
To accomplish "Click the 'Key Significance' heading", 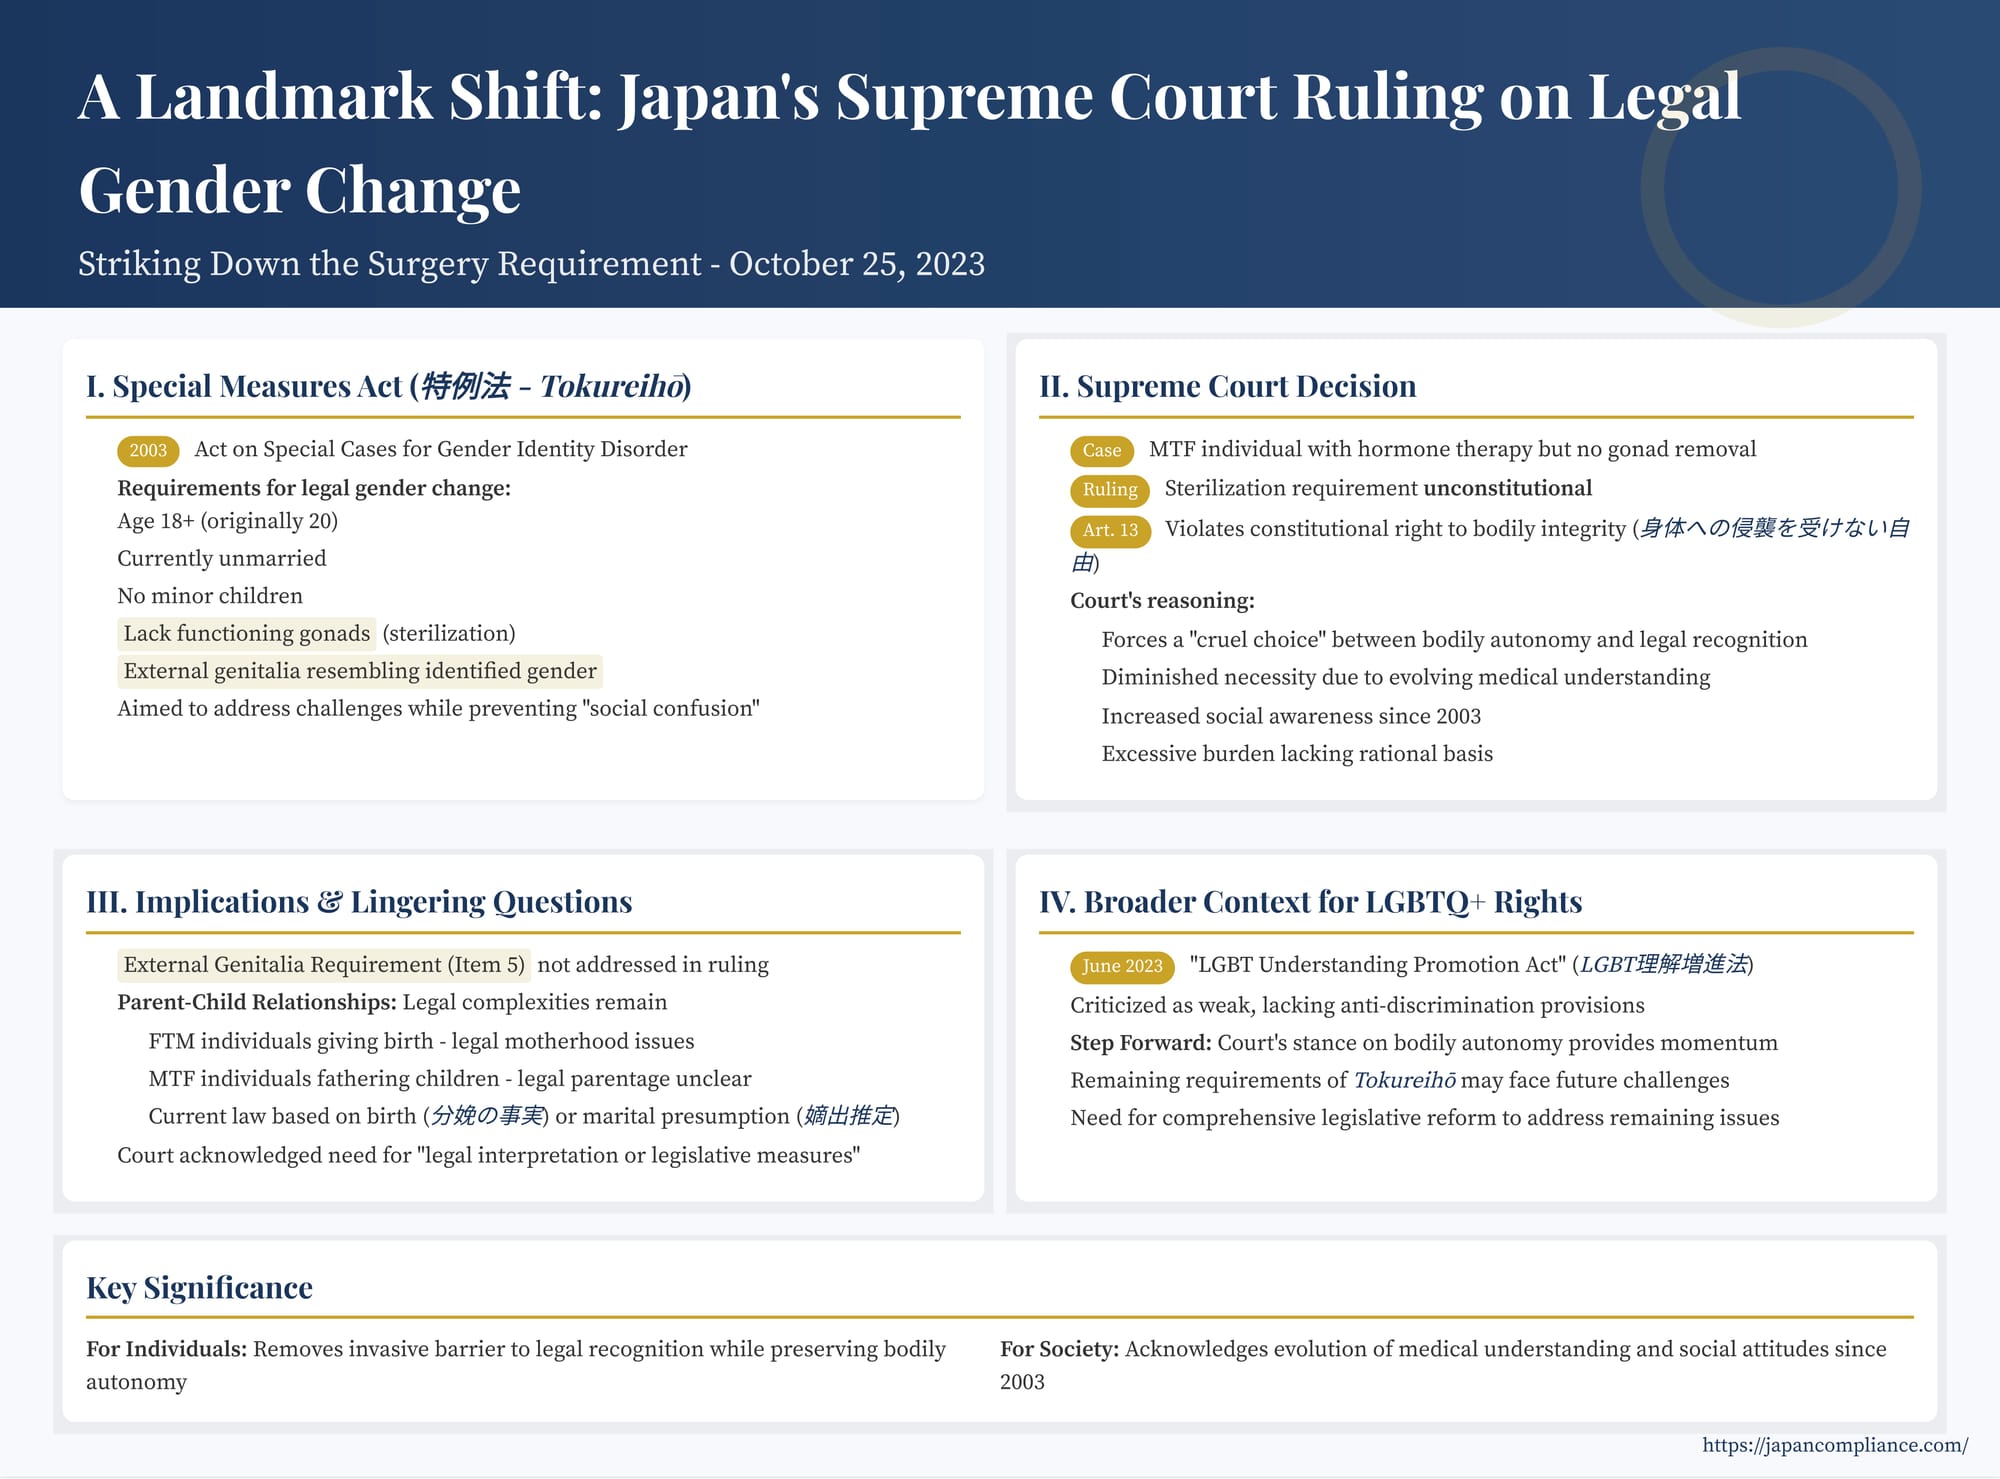I will 199,1287.
